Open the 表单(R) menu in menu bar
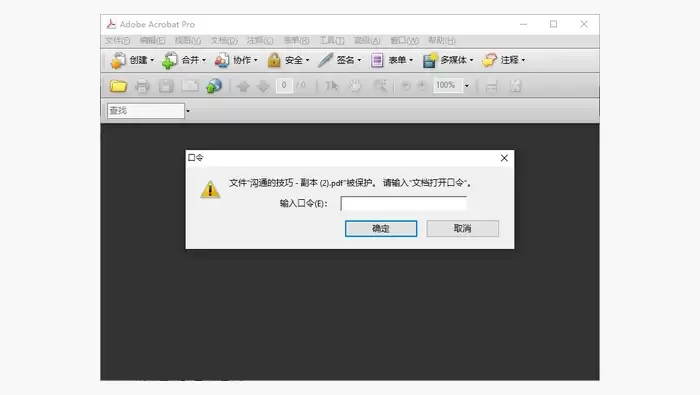The width and height of the screenshot is (700, 395). [x=296, y=41]
